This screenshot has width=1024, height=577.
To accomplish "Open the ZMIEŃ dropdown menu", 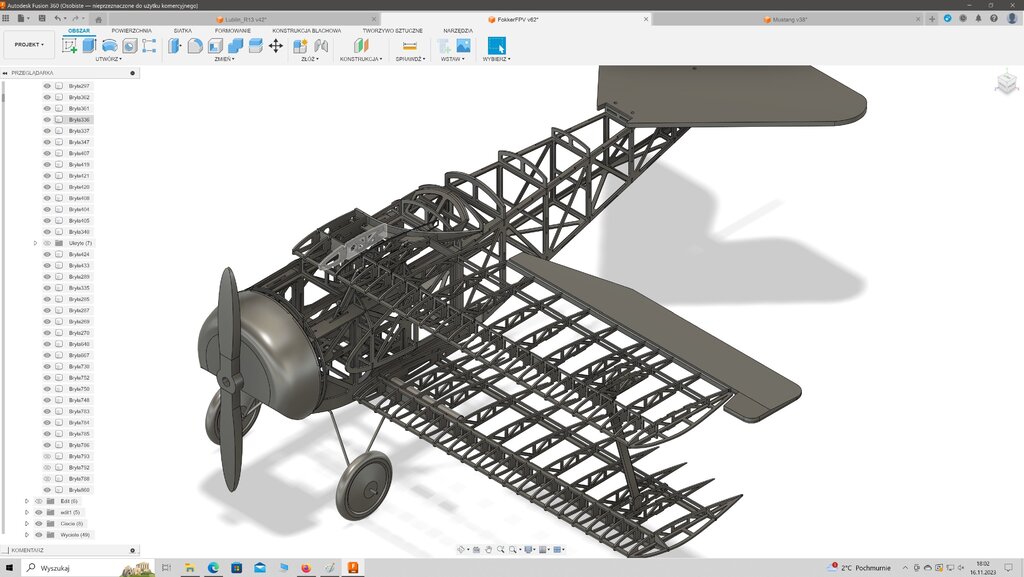I will point(224,59).
